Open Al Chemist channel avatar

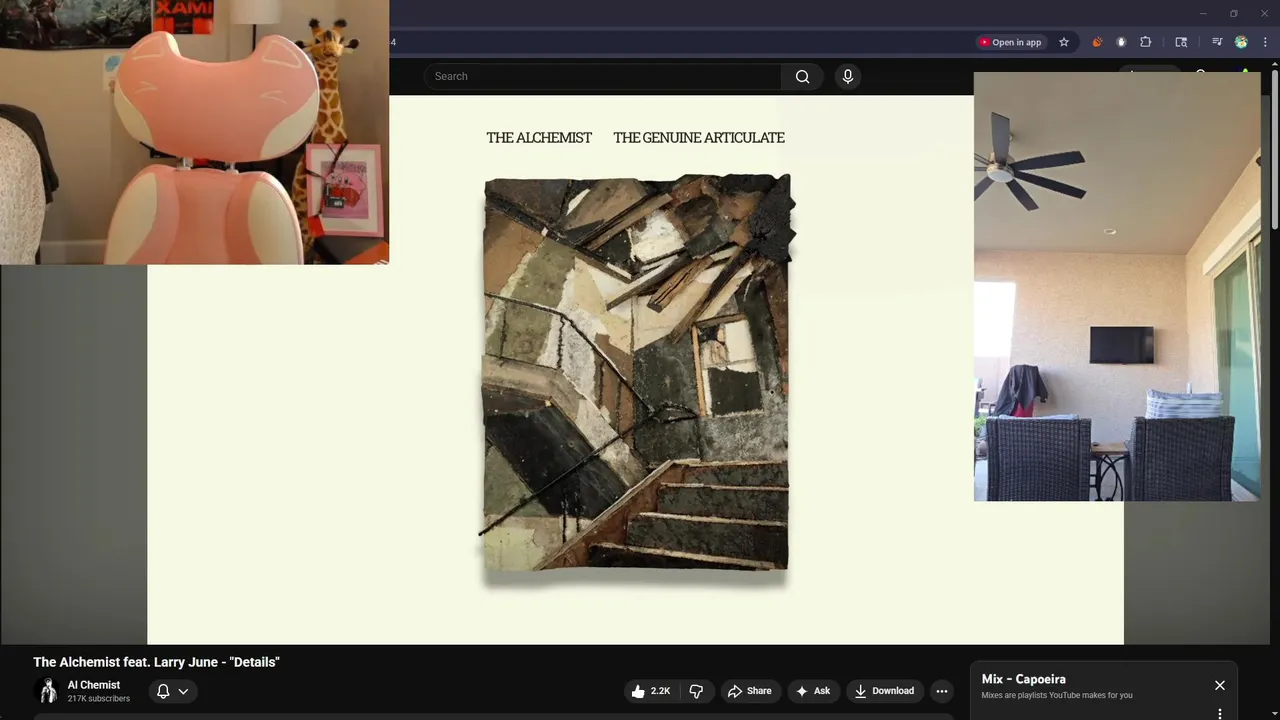click(47, 691)
